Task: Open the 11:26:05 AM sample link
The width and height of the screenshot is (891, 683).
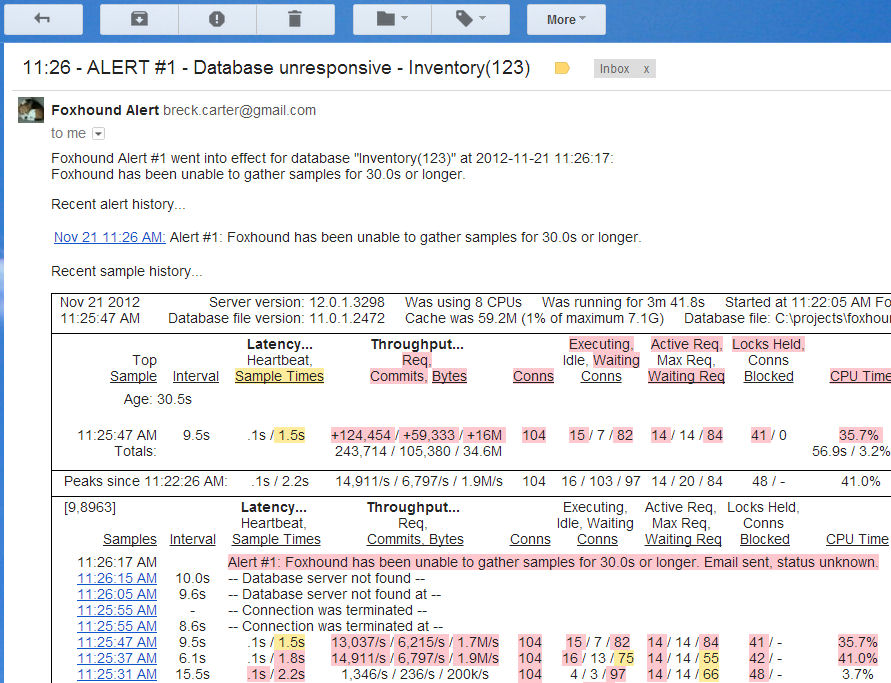Action: [x=117, y=594]
